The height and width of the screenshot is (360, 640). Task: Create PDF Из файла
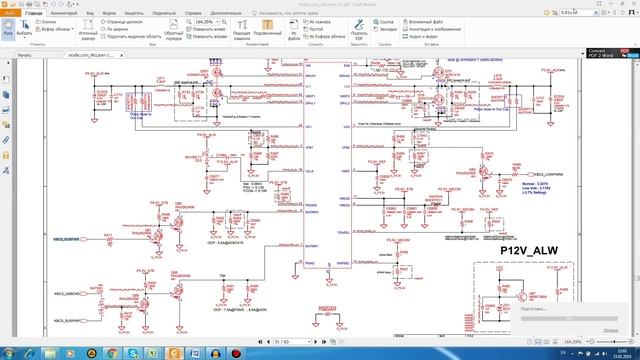tap(293, 29)
